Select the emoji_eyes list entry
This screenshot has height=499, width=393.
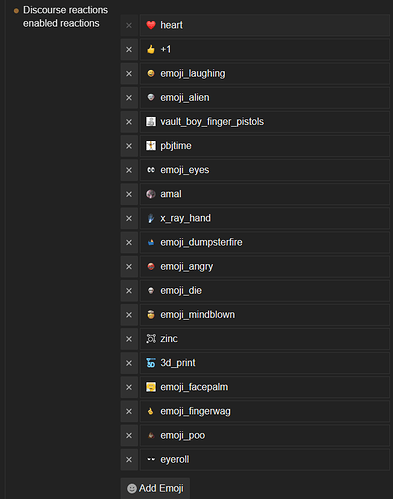pos(265,170)
